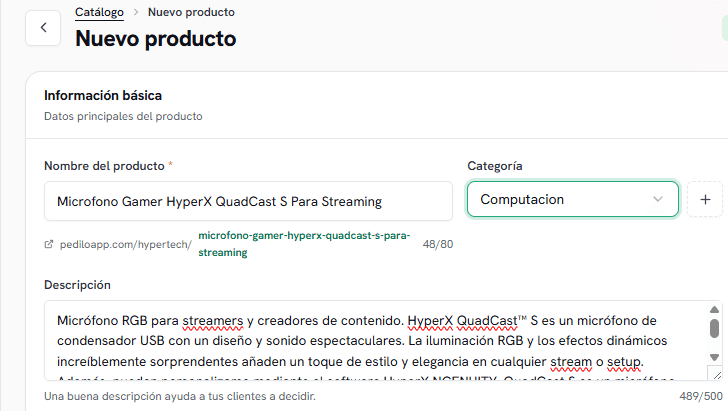Add a new category with the plus button
728x411 pixels.
(705, 199)
